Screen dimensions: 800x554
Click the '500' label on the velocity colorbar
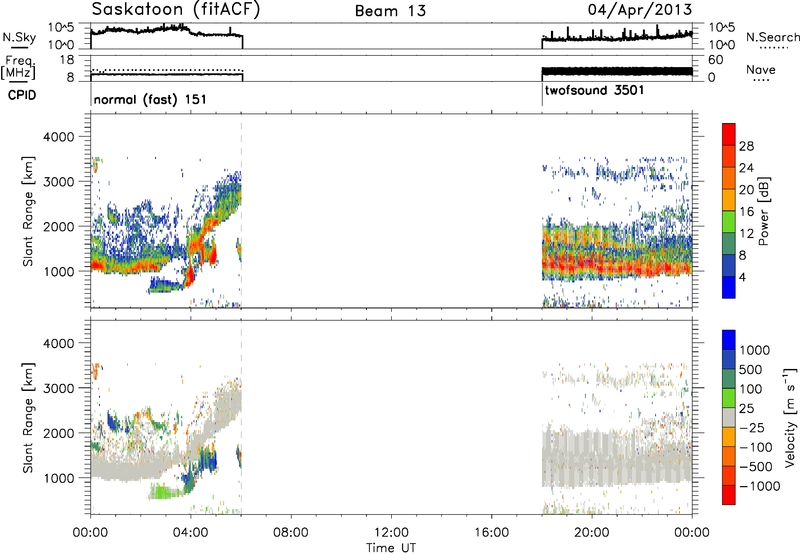(x=753, y=370)
